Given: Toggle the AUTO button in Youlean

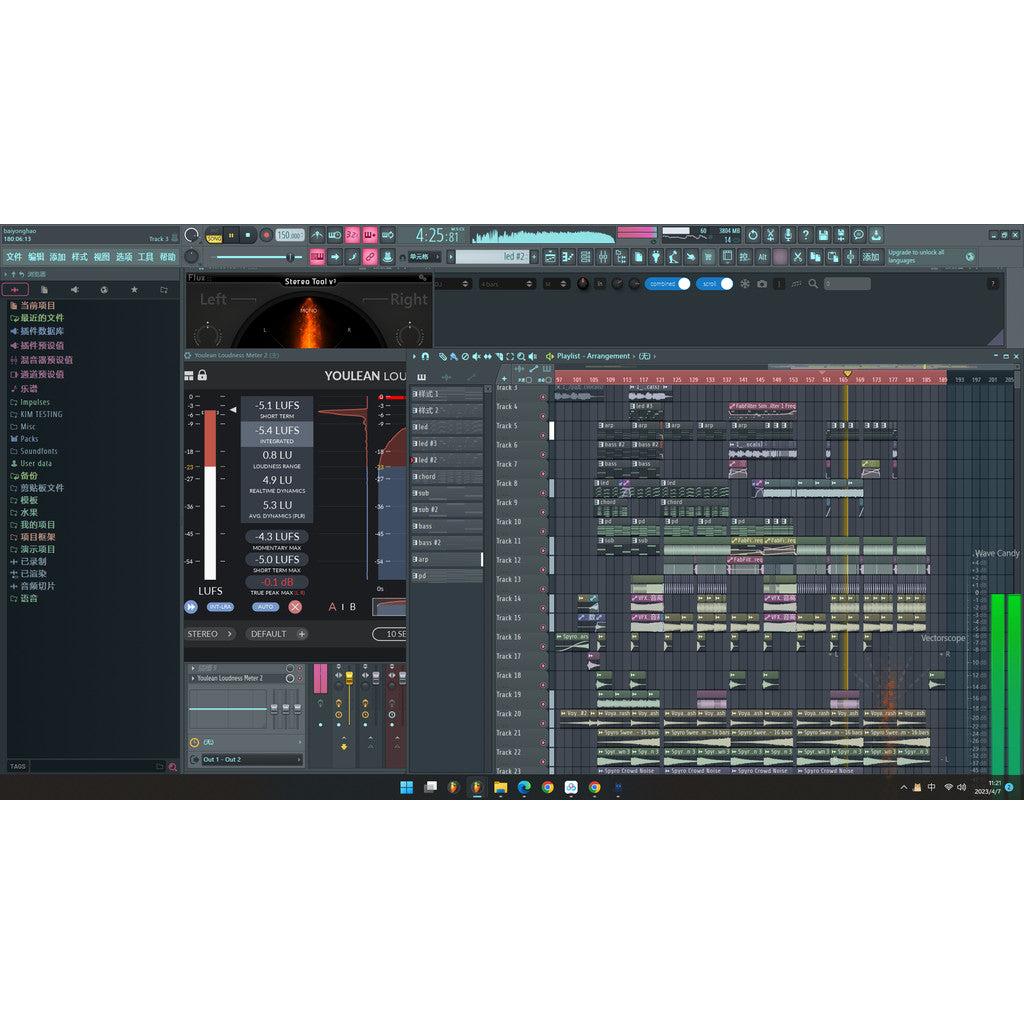Looking at the screenshot, I should [x=265, y=607].
